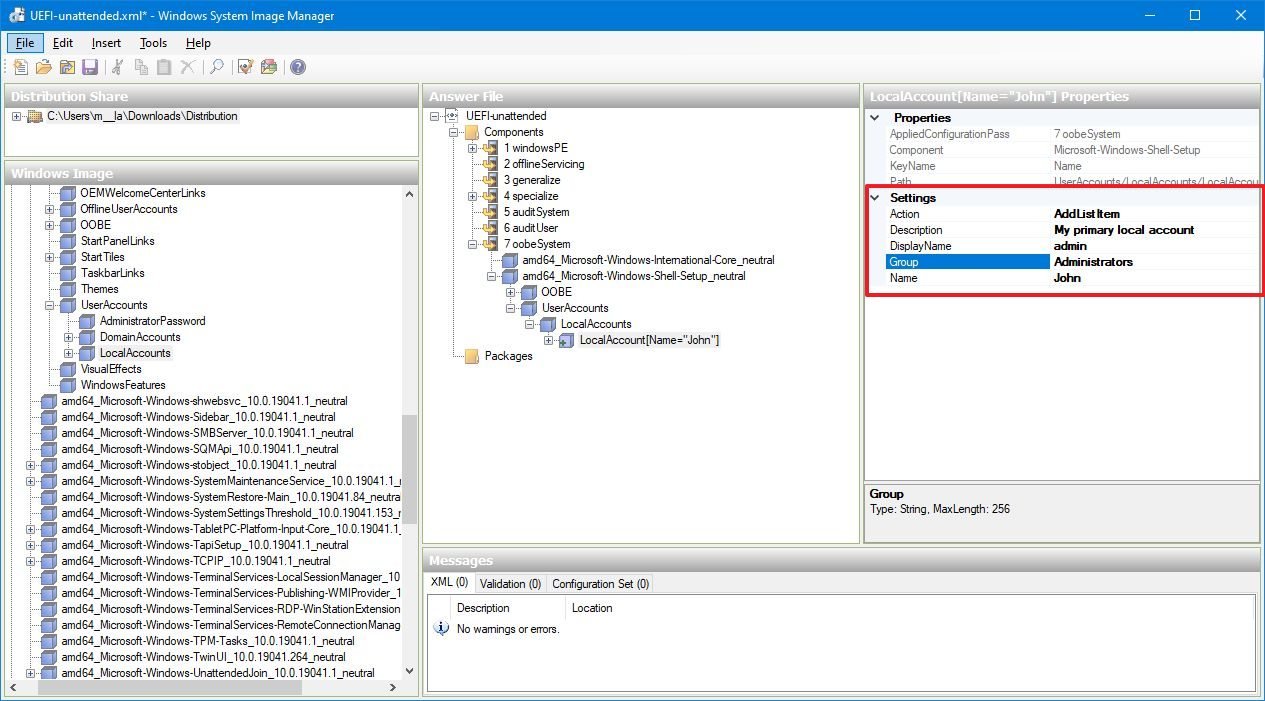Image resolution: width=1265 pixels, height=701 pixels.
Task: Select Packages folder in Answer File
Action: point(508,356)
